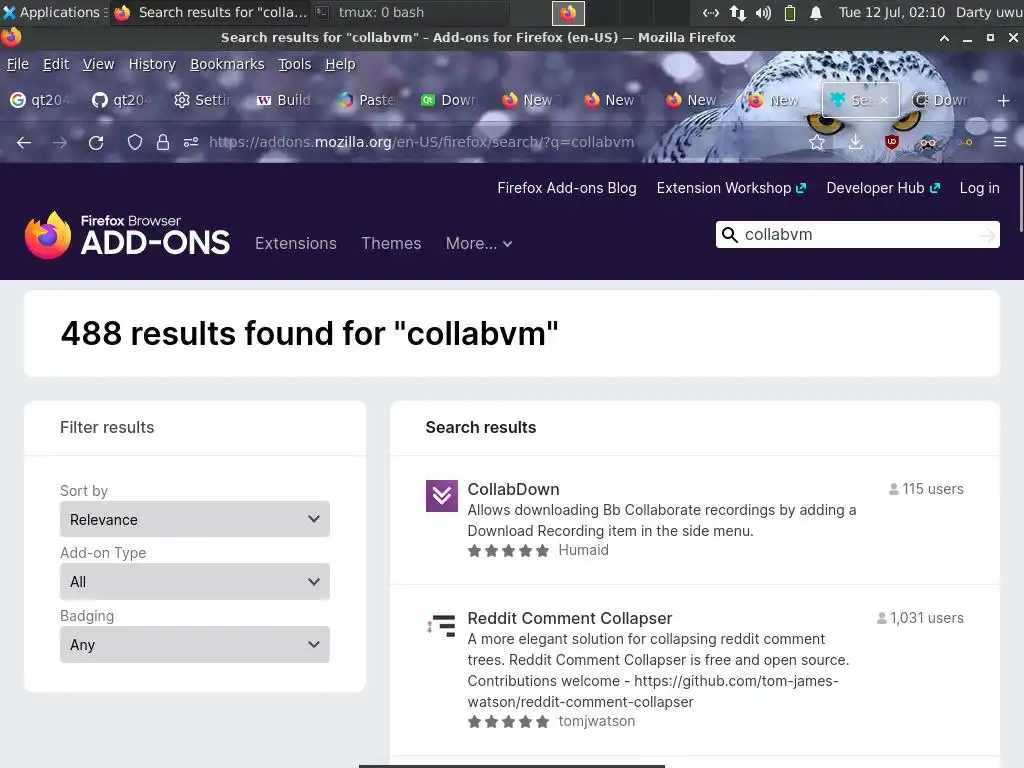
Task: Switch to the tmux bash taskbar window
Action: [x=409, y=12]
